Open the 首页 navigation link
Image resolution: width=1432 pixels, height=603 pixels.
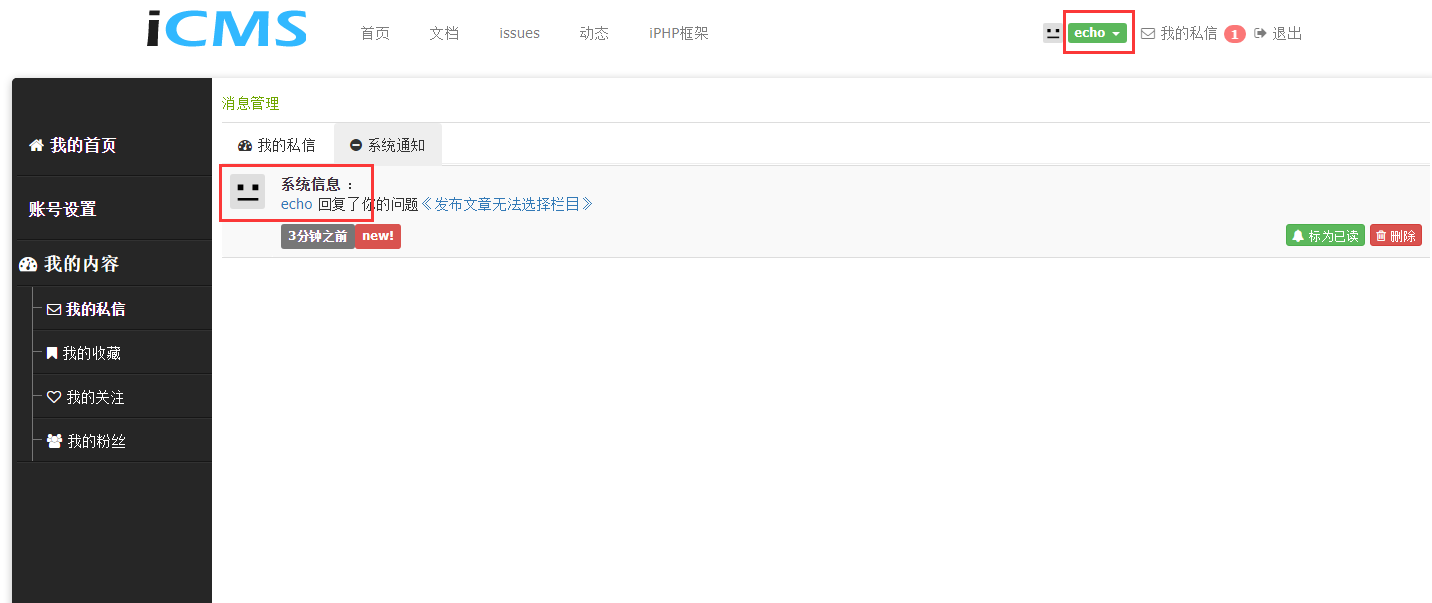375,33
